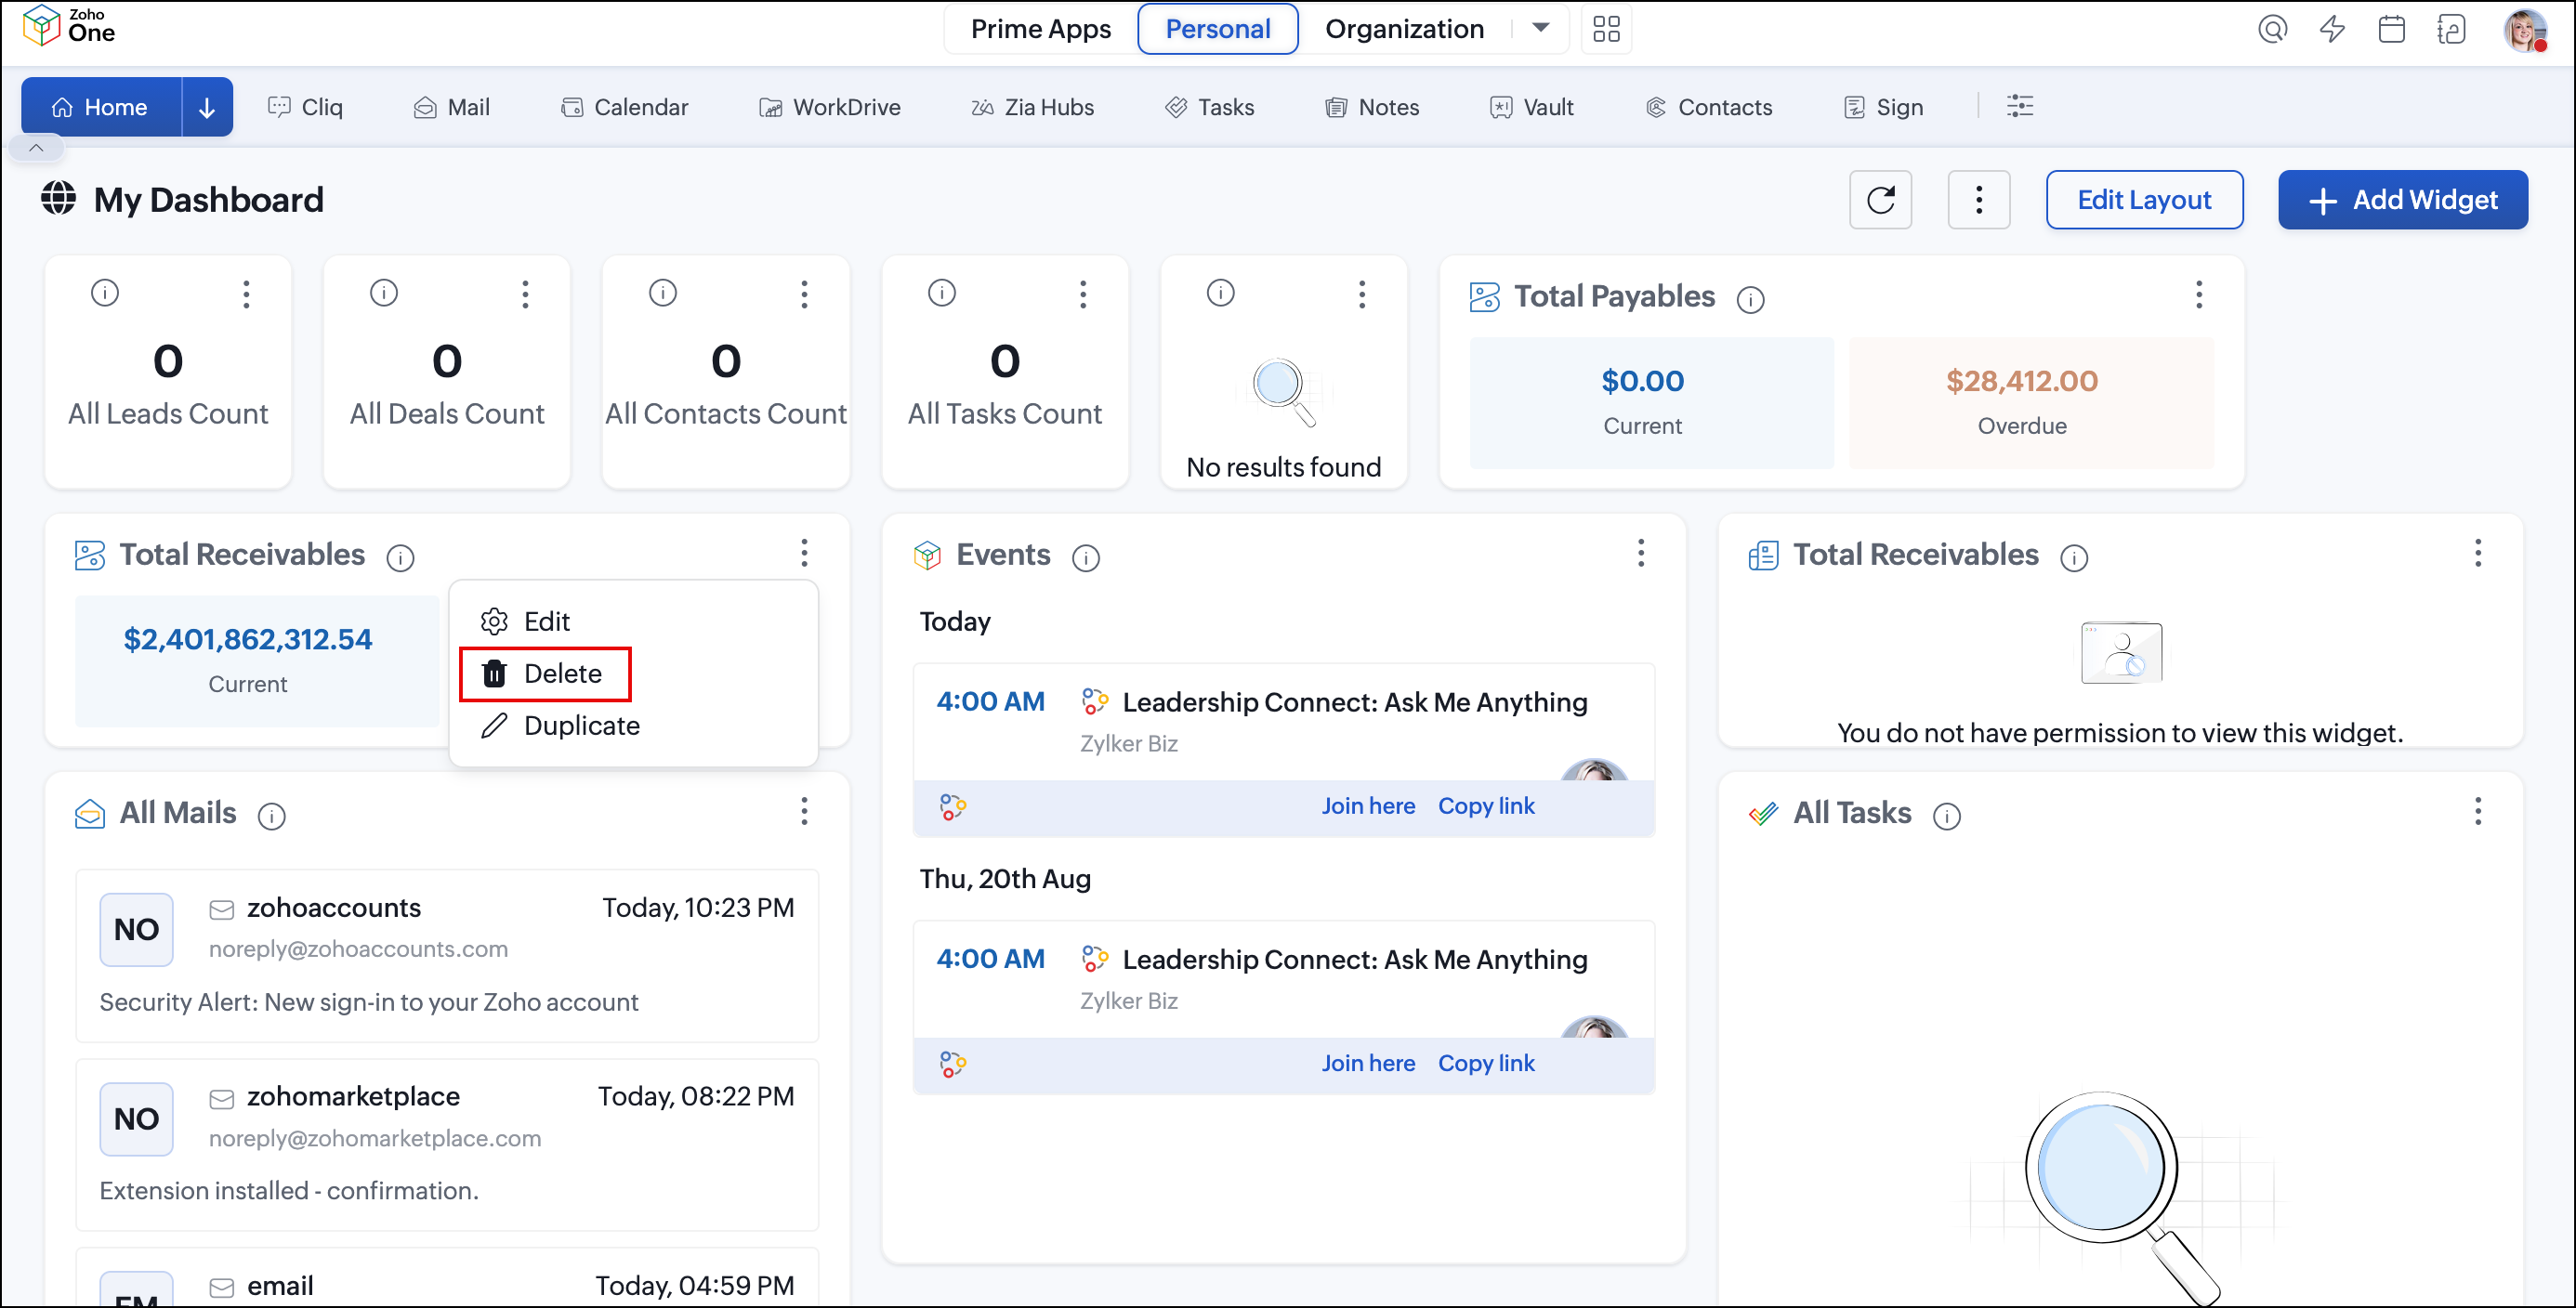Click Join here for Today's event
This screenshot has height=1308, width=2576.
click(1368, 806)
